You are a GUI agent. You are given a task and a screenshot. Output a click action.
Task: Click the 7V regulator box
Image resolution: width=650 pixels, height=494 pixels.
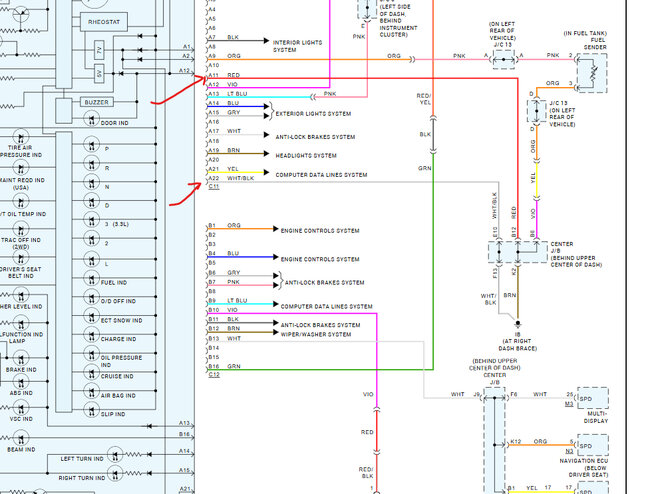[99, 51]
